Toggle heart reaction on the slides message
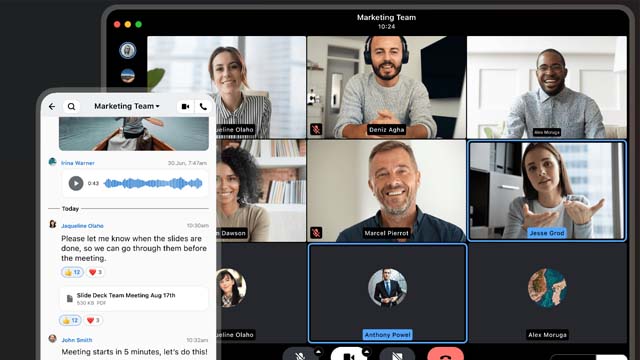640x360 pixels. (x=95, y=272)
